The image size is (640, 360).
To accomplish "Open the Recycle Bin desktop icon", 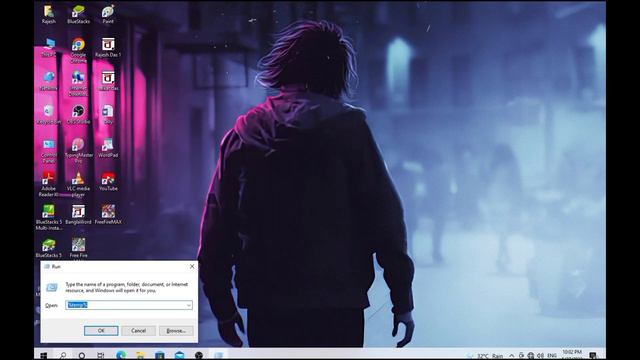I will (x=49, y=114).
